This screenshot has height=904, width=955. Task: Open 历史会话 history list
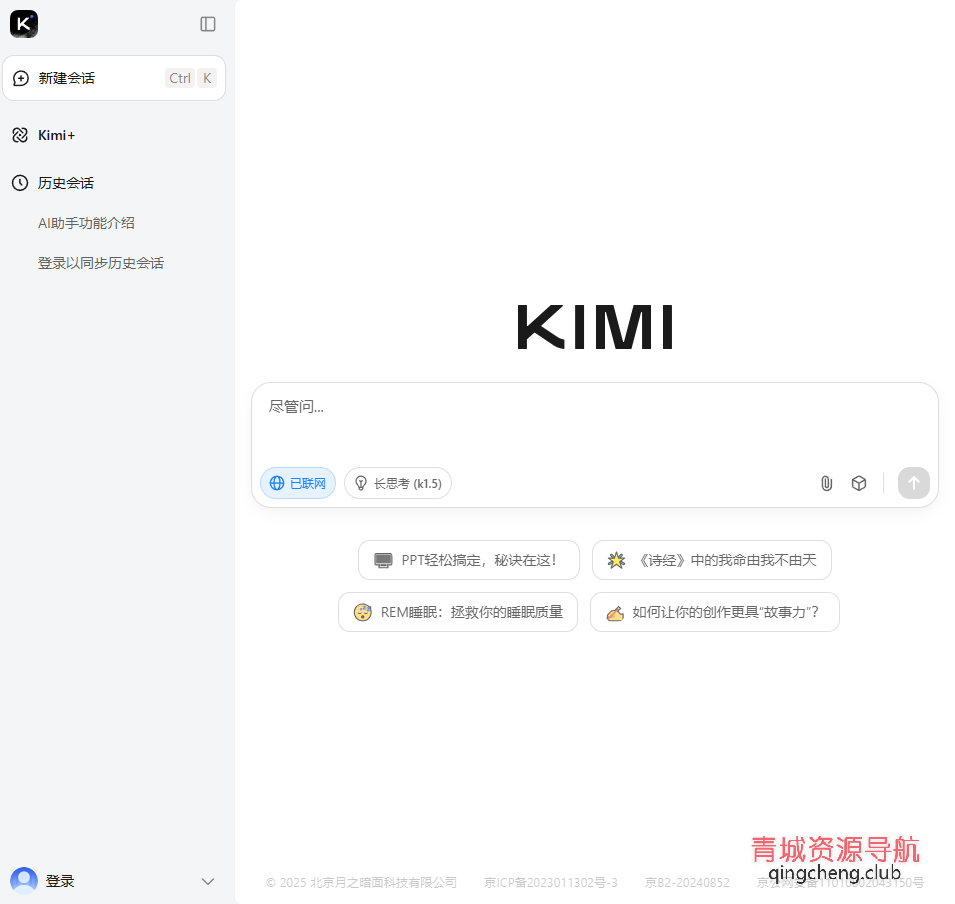tap(64, 182)
